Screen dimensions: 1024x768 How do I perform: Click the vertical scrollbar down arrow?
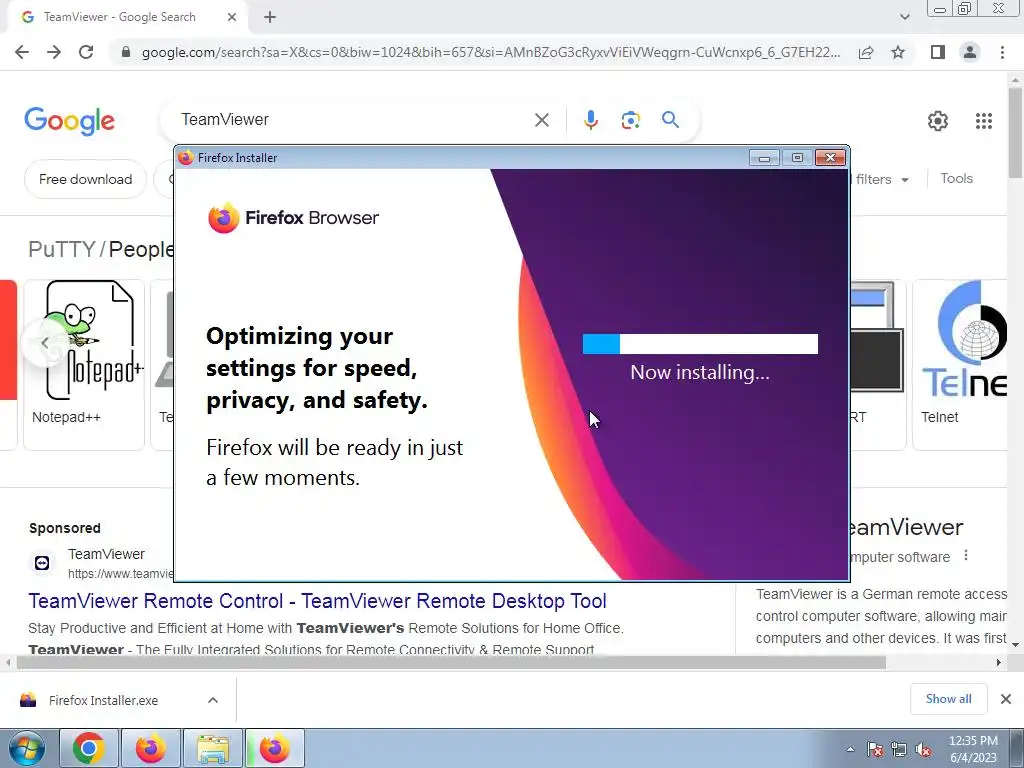pyautogui.click(x=1016, y=645)
